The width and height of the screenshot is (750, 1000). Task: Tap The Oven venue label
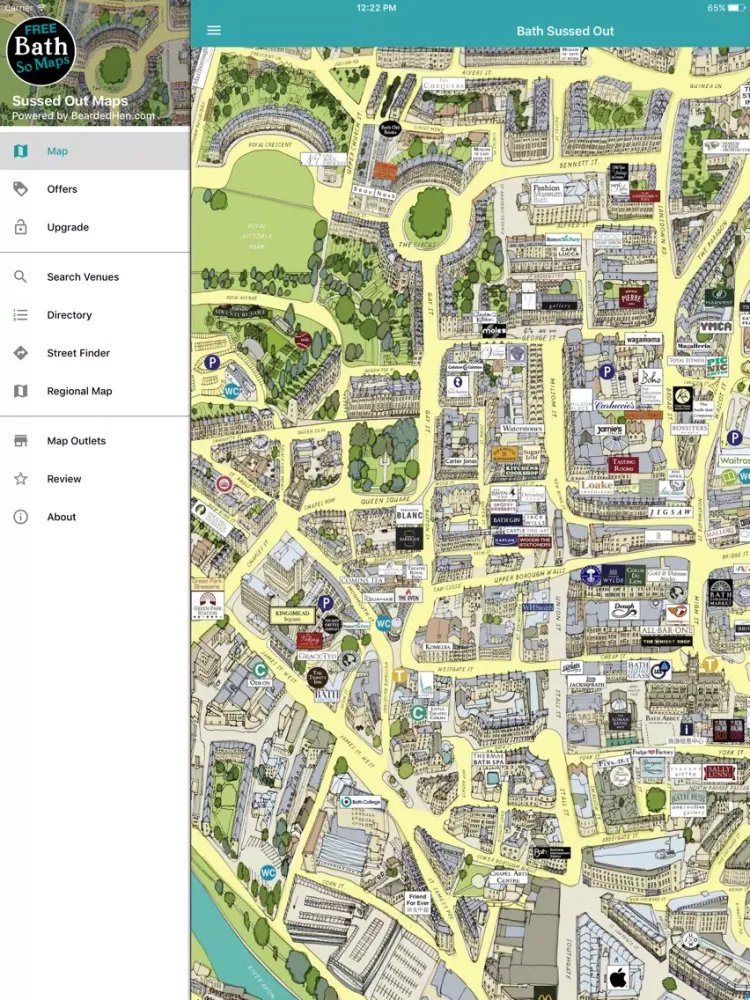[x=408, y=595]
